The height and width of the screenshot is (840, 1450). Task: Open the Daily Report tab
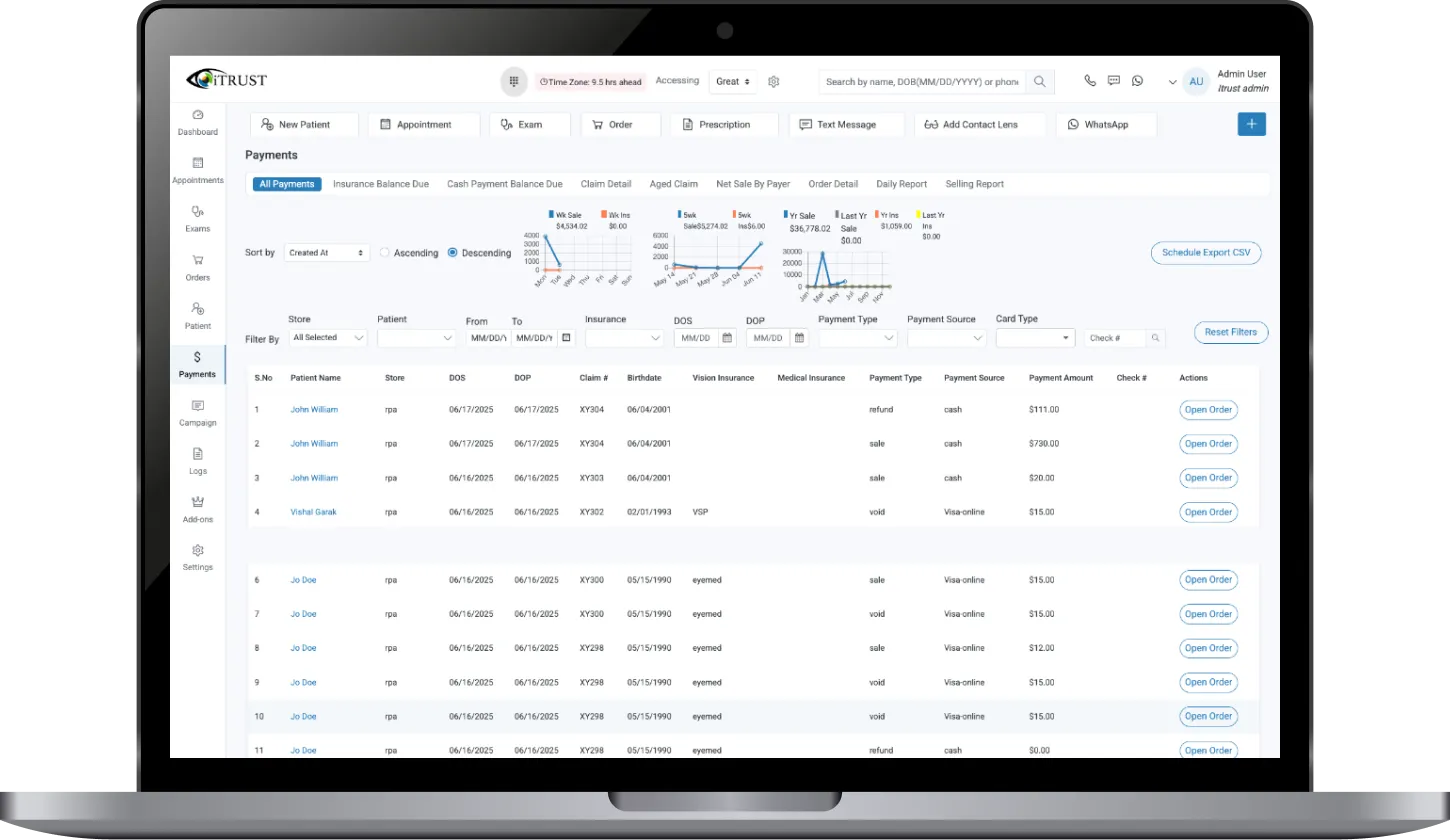902,184
